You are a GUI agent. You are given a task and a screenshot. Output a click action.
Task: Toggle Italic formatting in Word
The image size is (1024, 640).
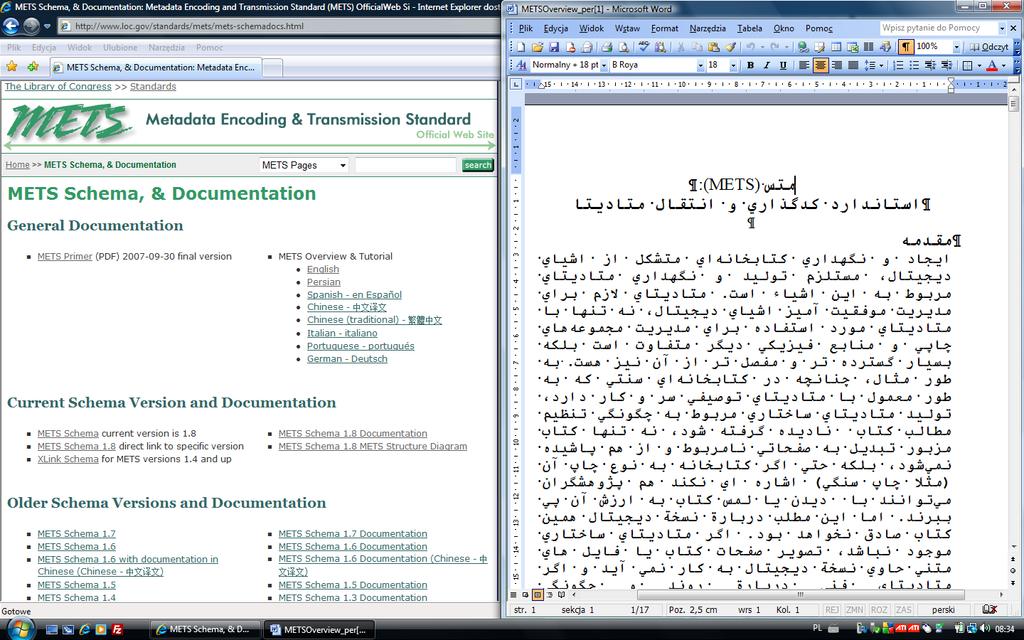(x=767, y=65)
